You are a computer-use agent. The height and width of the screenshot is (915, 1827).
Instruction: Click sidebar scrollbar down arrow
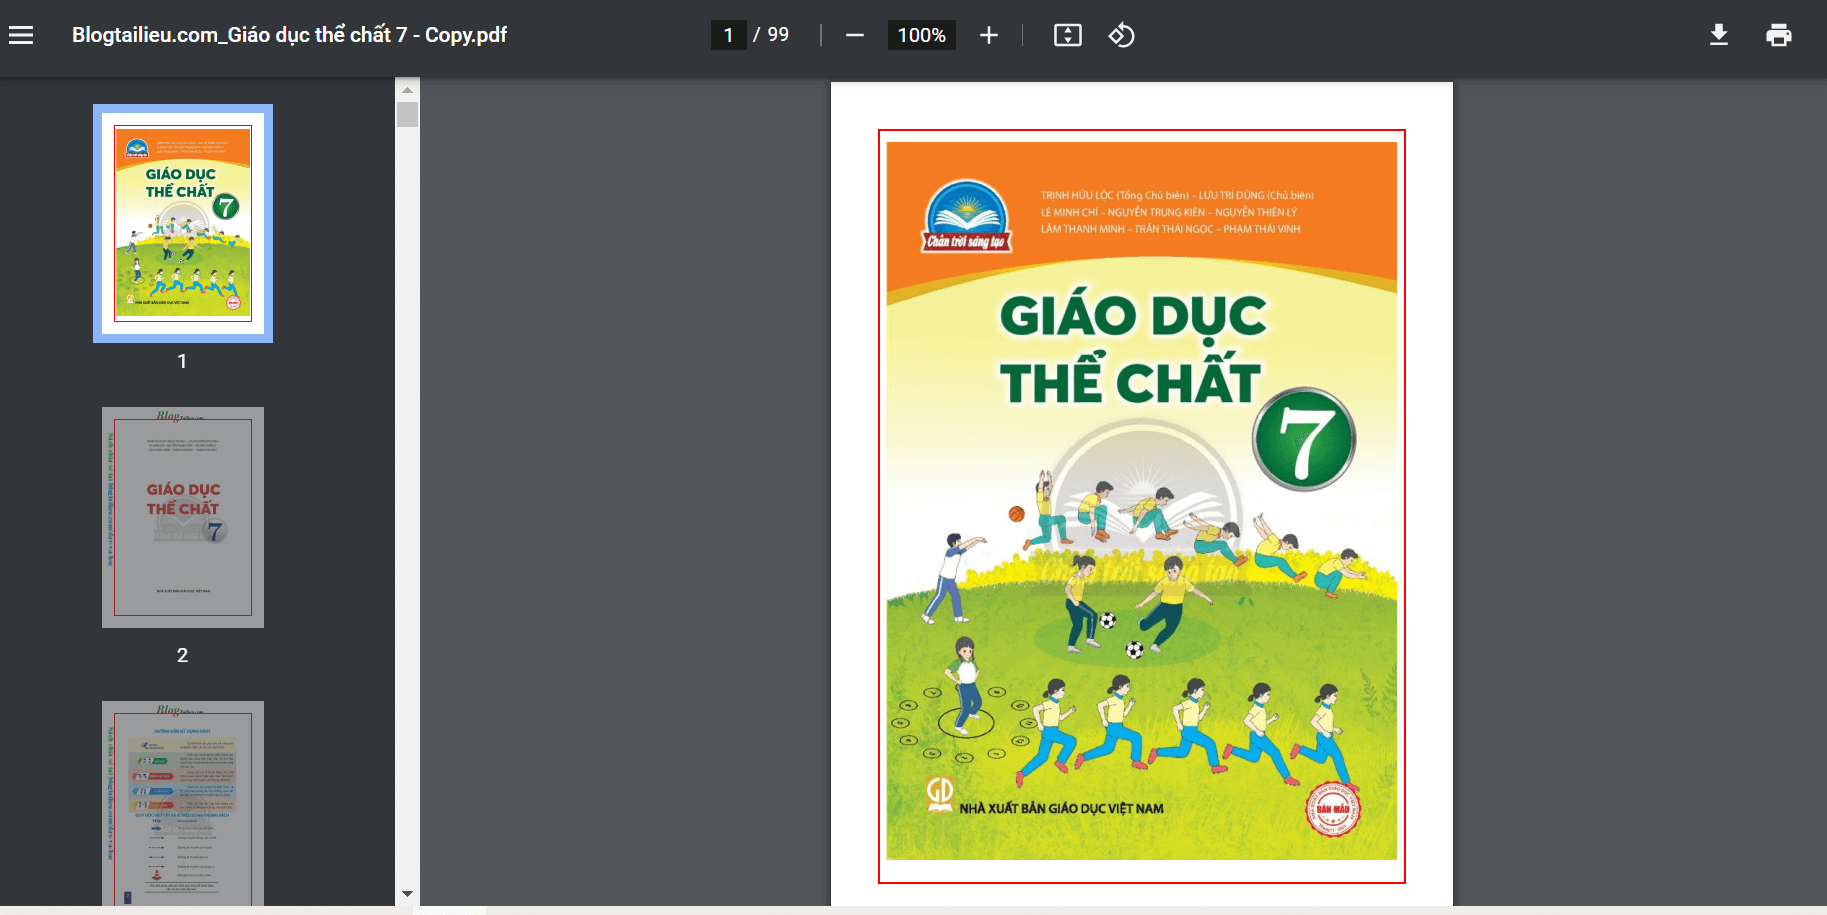click(407, 893)
